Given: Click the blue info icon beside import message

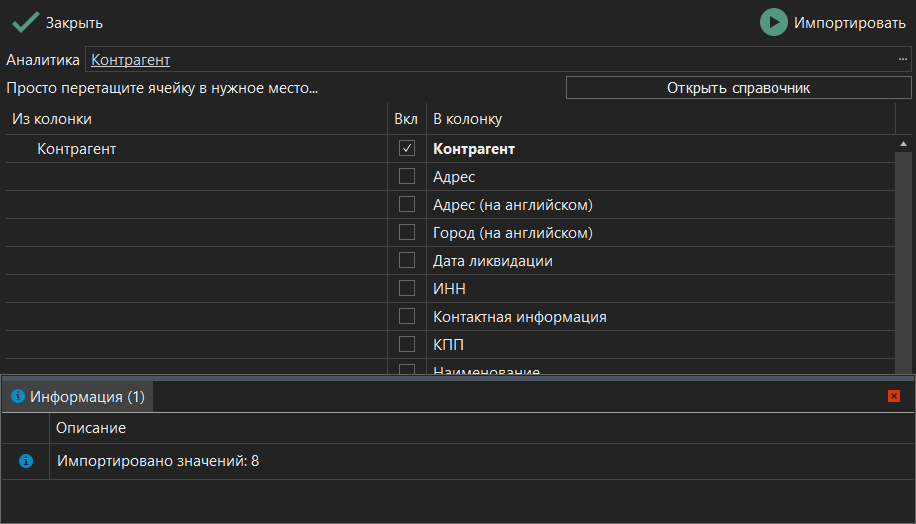Looking at the screenshot, I should (26, 461).
